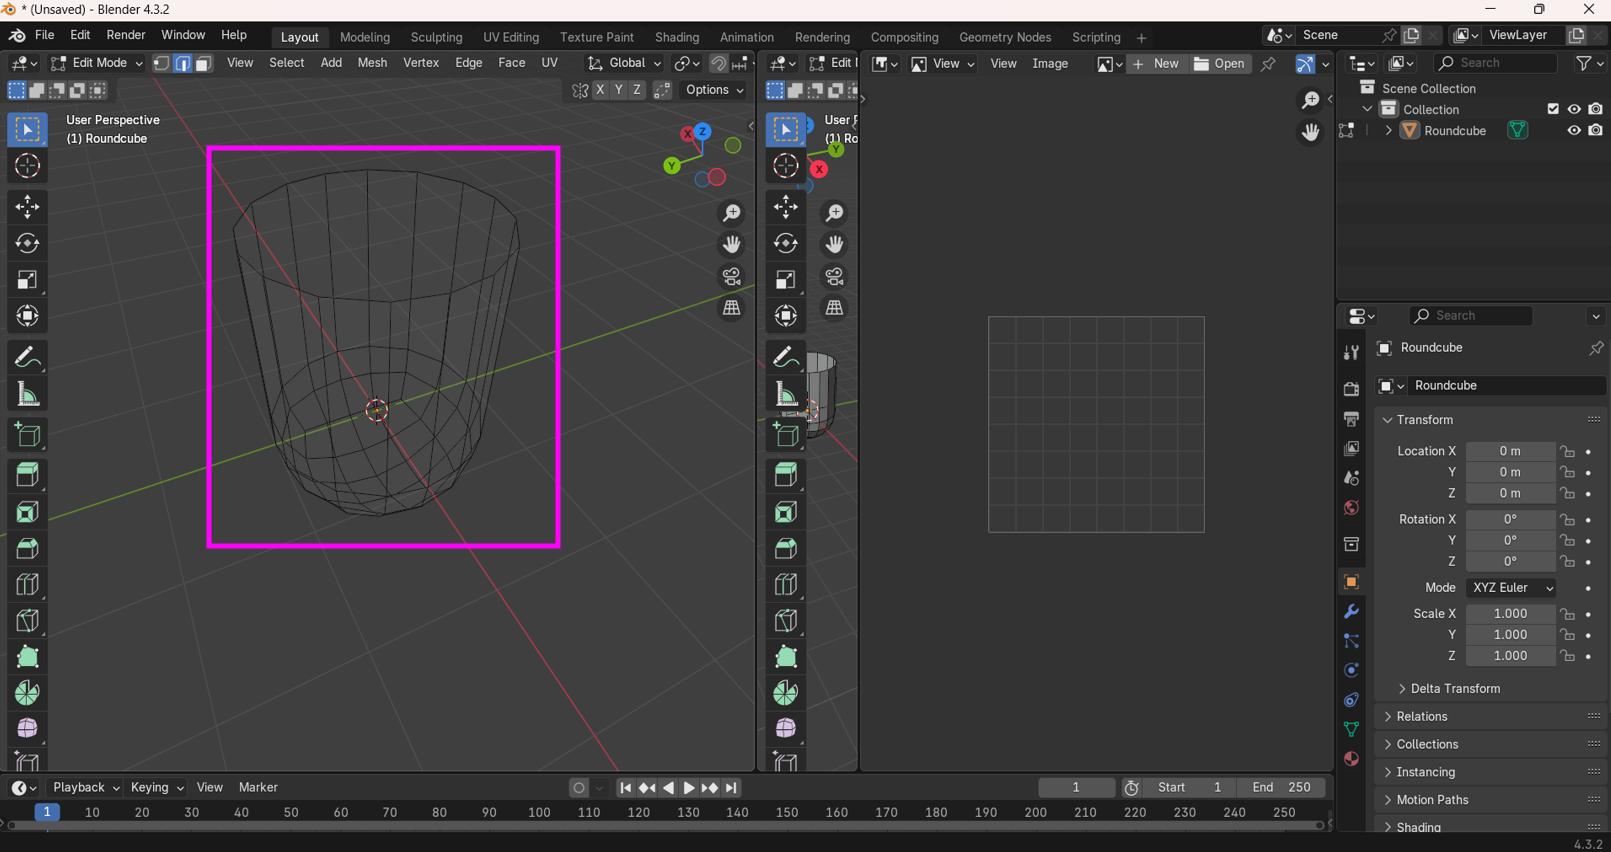Select the Measure tool in left viewport
This screenshot has height=852, width=1611.
click(x=27, y=394)
